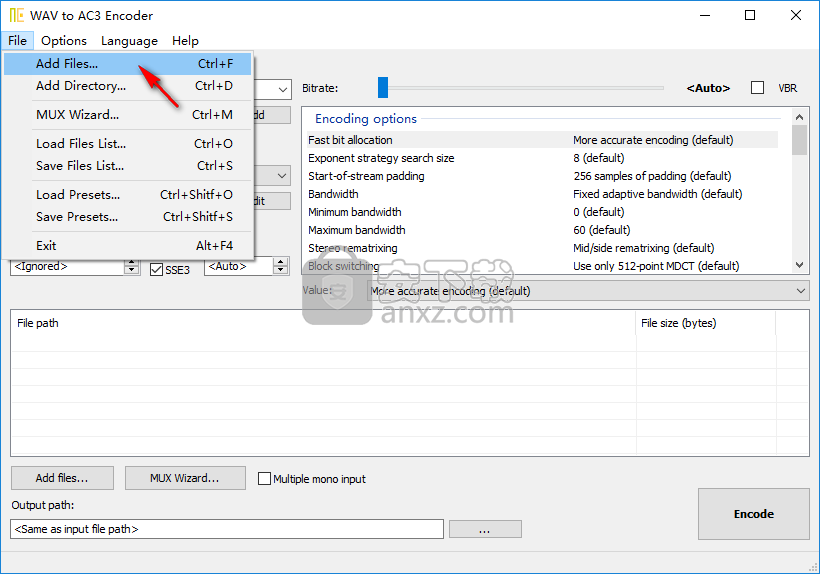Click the WAV to AC3 Encoder app icon
The image size is (820, 574).
tap(17, 15)
